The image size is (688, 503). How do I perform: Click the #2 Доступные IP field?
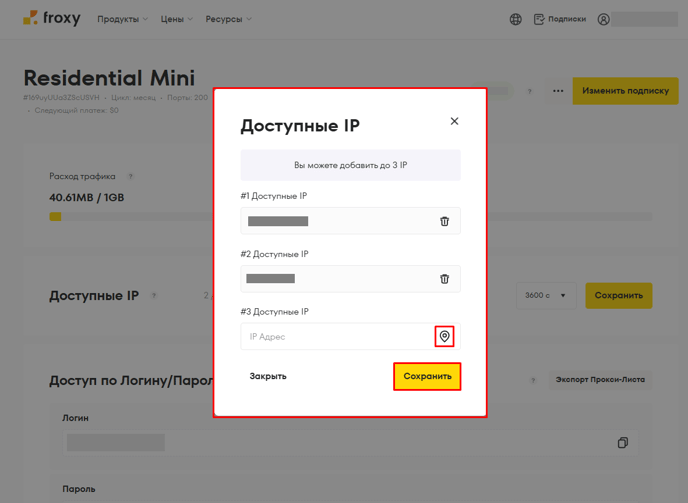pyautogui.click(x=351, y=279)
